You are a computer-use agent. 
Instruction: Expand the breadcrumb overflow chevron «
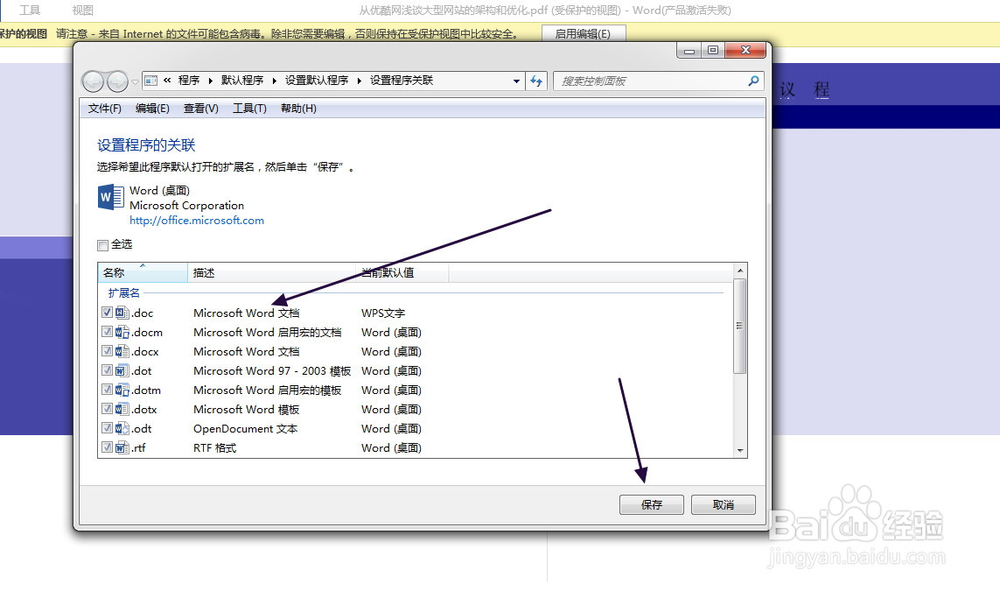pyautogui.click(x=167, y=80)
